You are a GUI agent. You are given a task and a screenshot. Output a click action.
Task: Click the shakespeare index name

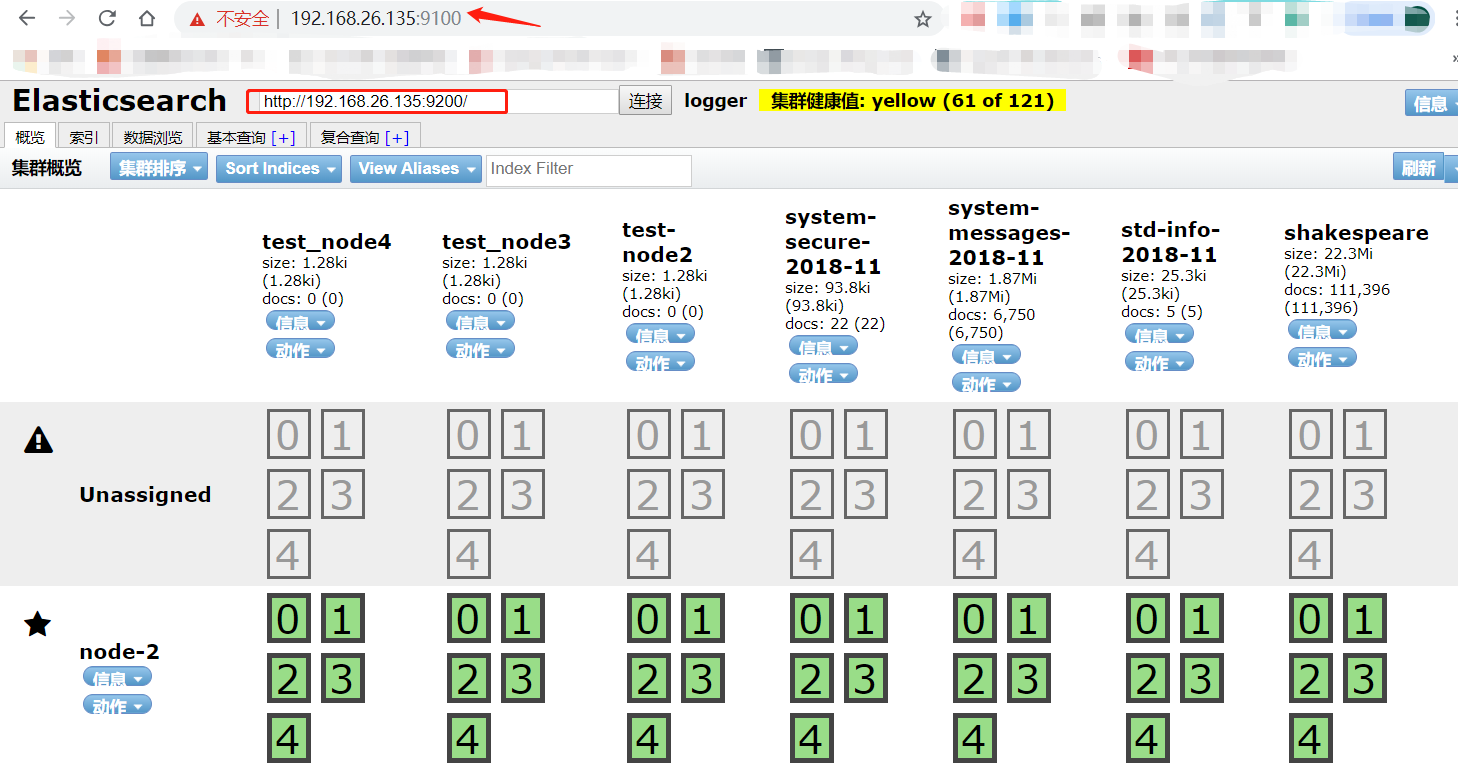pyautogui.click(x=1356, y=233)
